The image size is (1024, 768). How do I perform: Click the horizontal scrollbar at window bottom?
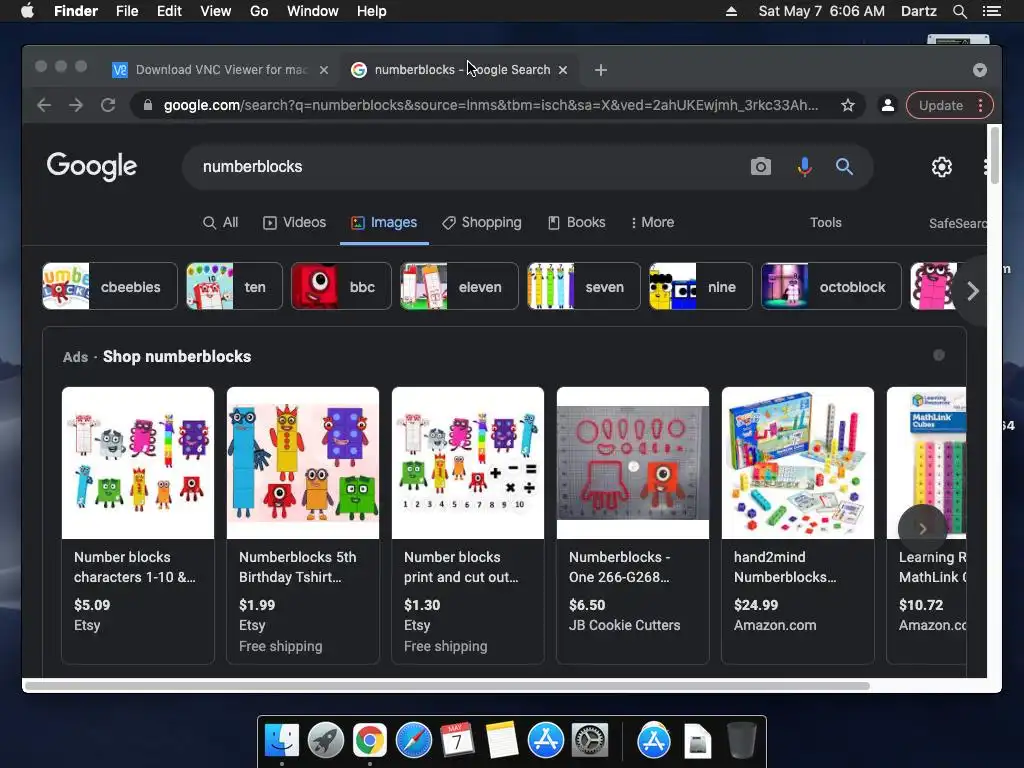click(x=447, y=686)
